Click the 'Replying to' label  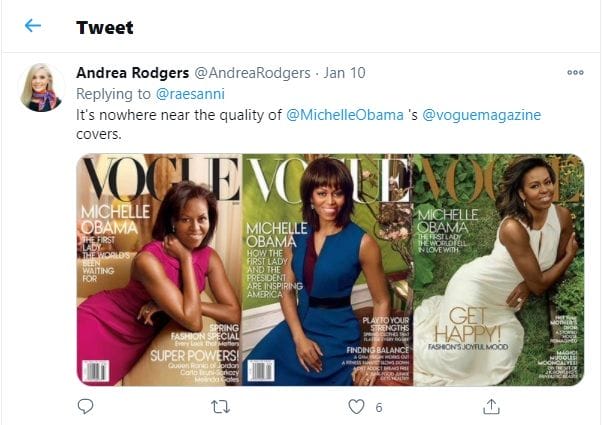click(x=115, y=94)
